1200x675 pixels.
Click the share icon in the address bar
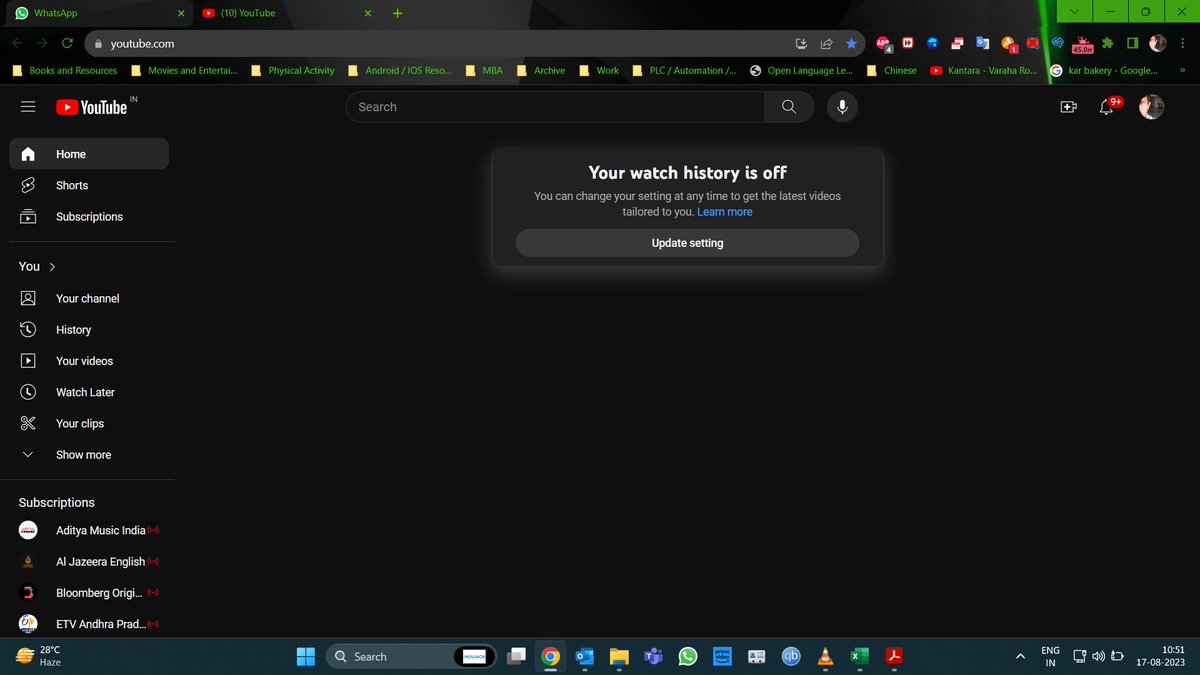pos(826,43)
